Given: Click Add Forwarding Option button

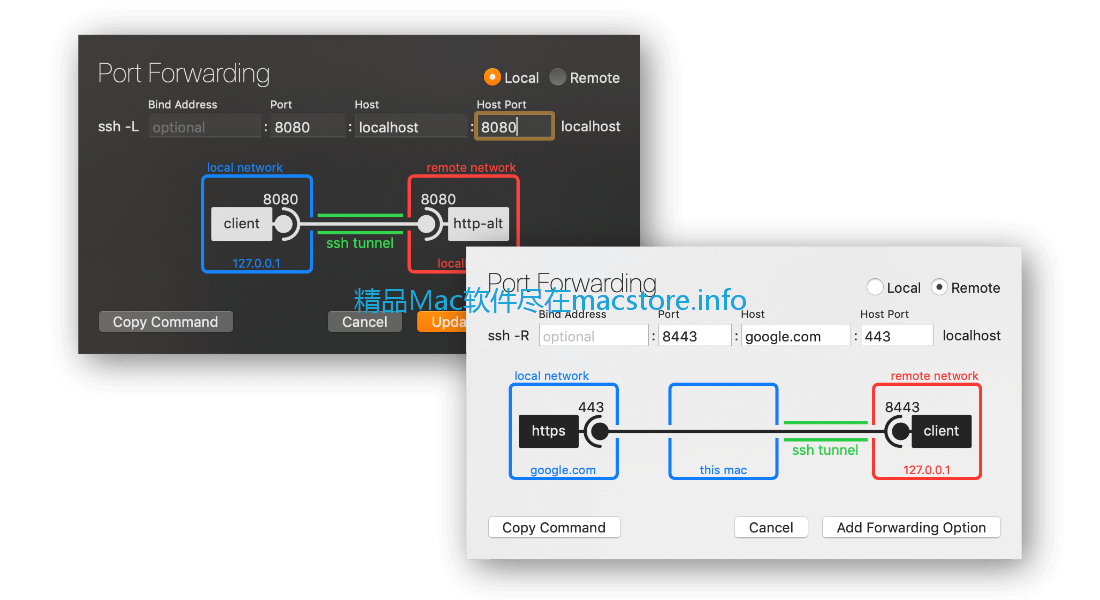Looking at the screenshot, I should (911, 528).
